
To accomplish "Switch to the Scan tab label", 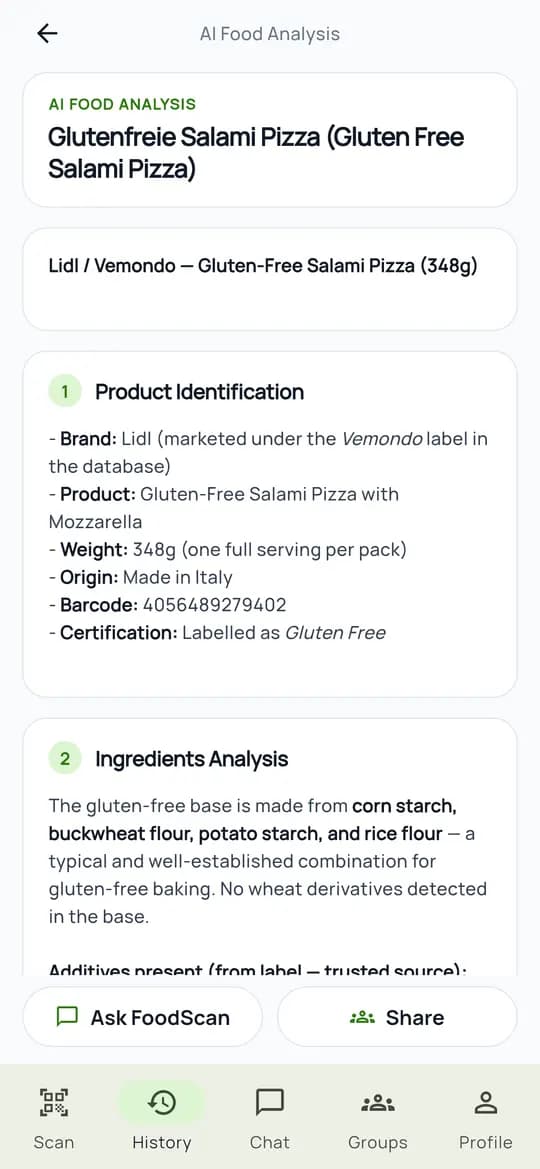I will tap(54, 1142).
